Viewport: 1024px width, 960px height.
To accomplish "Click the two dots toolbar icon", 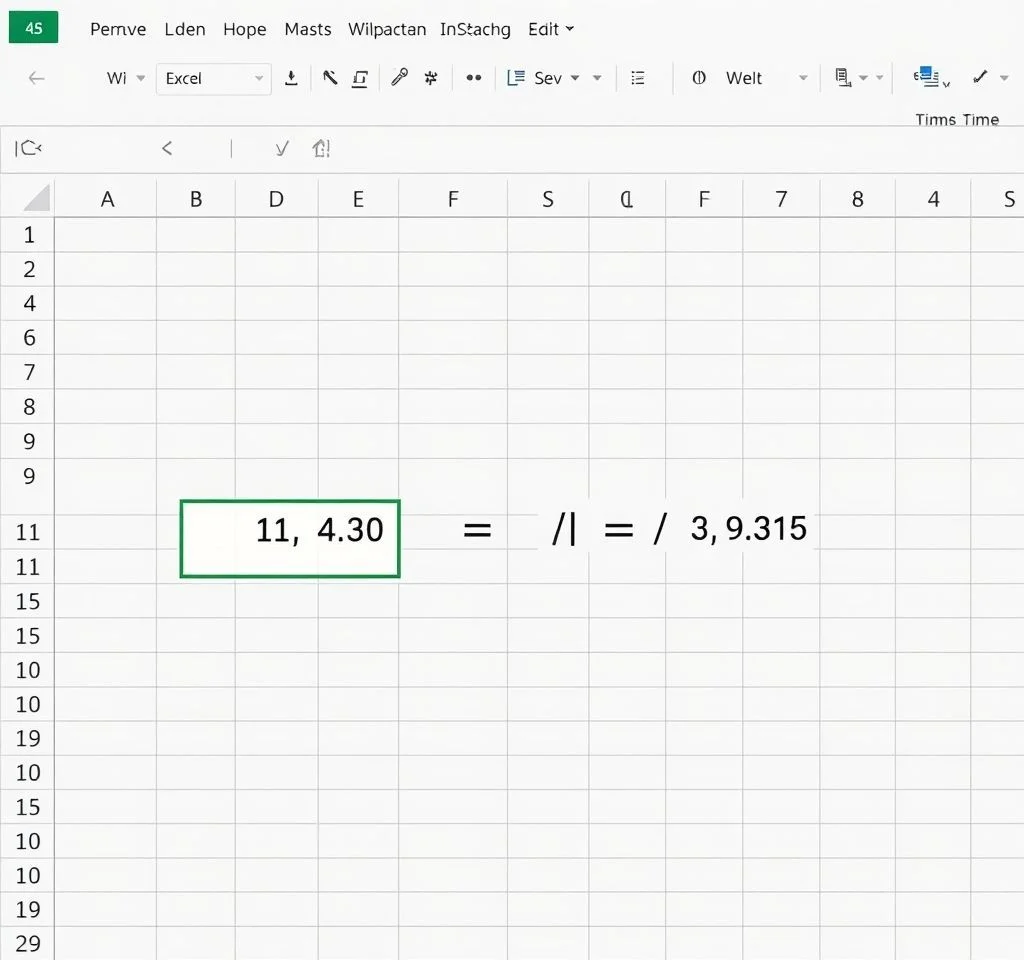I will click(474, 78).
